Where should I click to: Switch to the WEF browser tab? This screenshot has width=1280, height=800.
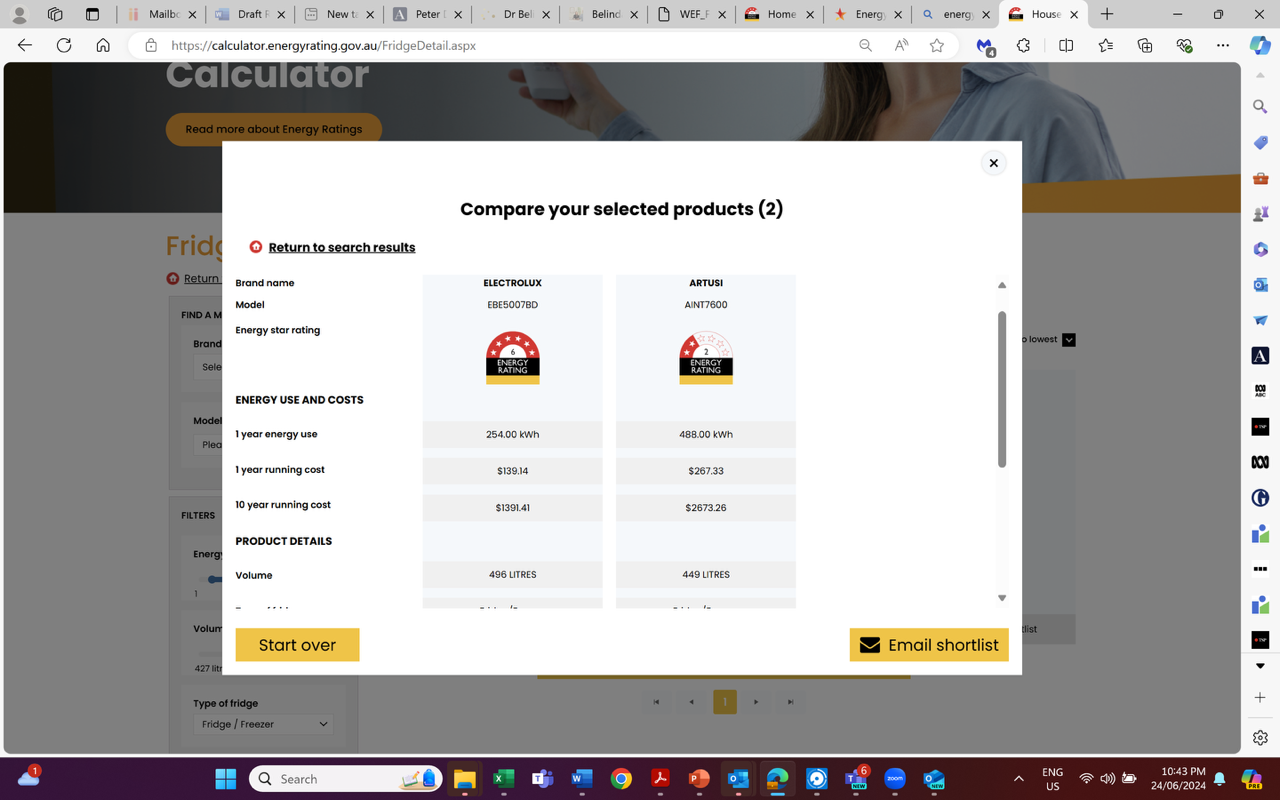coord(691,14)
